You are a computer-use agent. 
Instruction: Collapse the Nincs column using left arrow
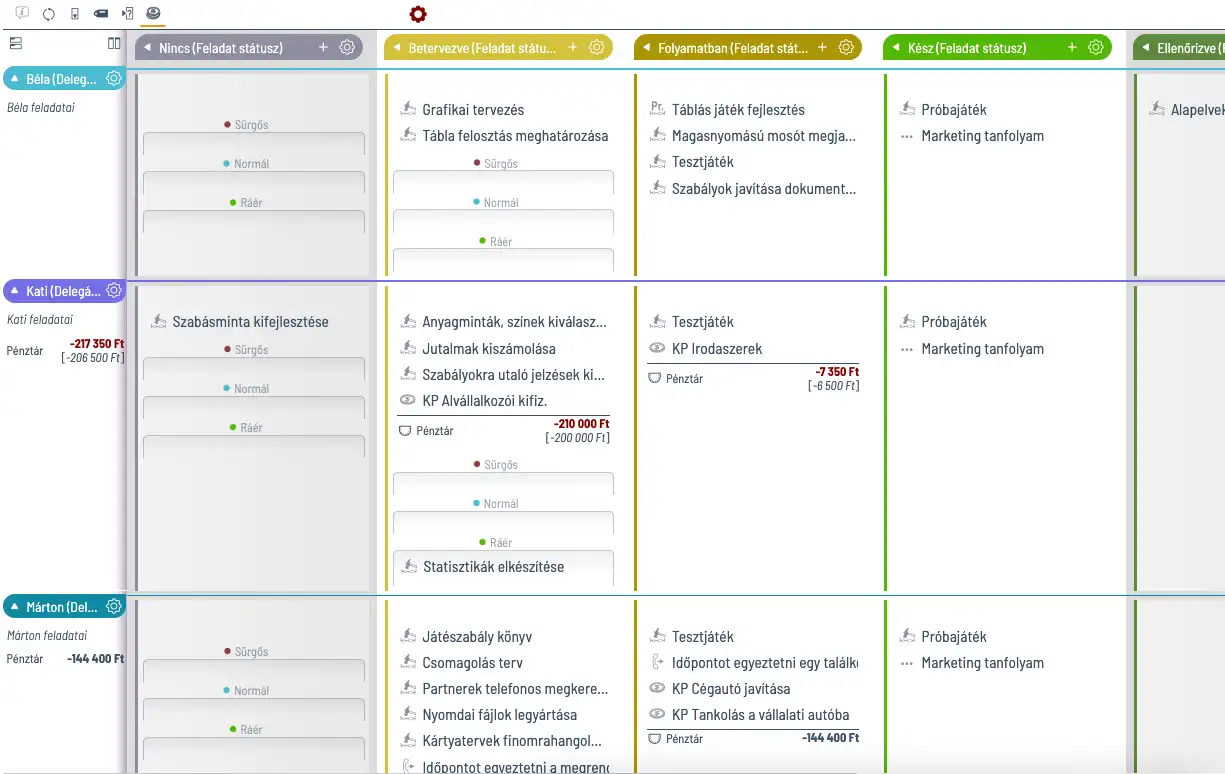148,48
